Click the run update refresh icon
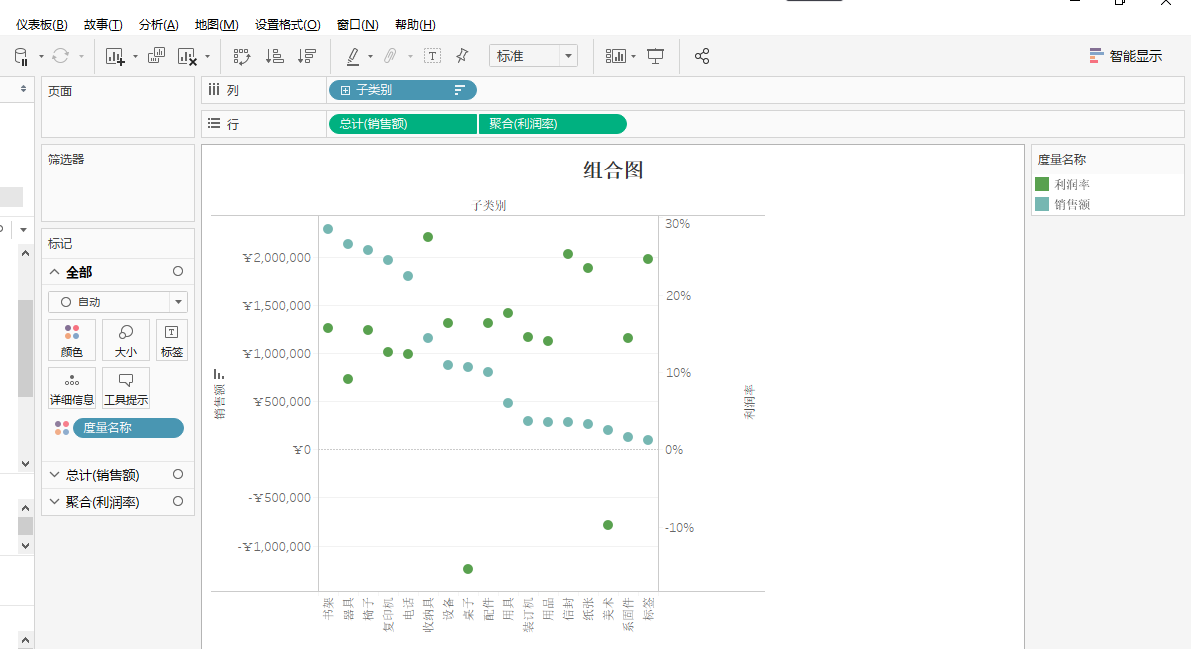 point(61,56)
